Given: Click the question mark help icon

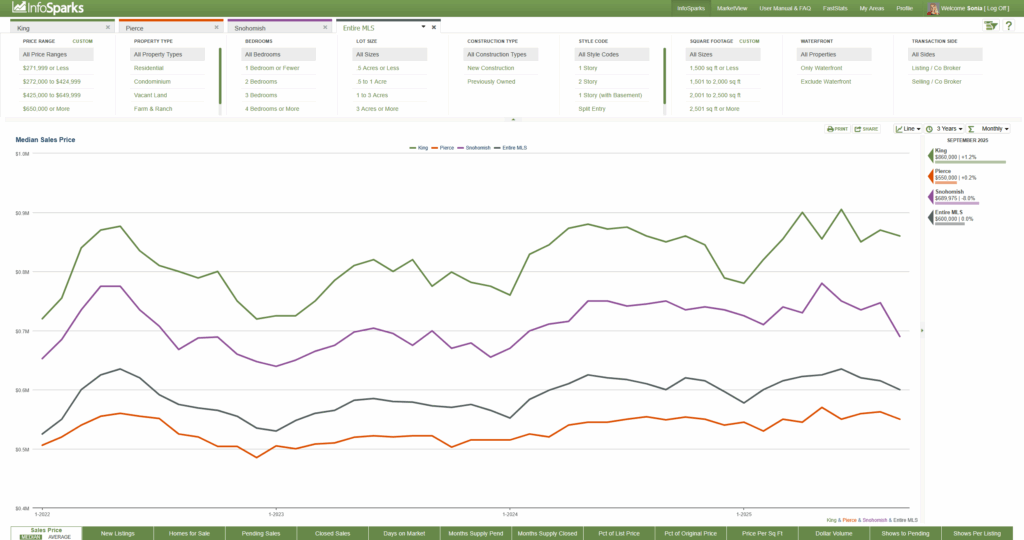Looking at the screenshot, I should (1008, 26).
